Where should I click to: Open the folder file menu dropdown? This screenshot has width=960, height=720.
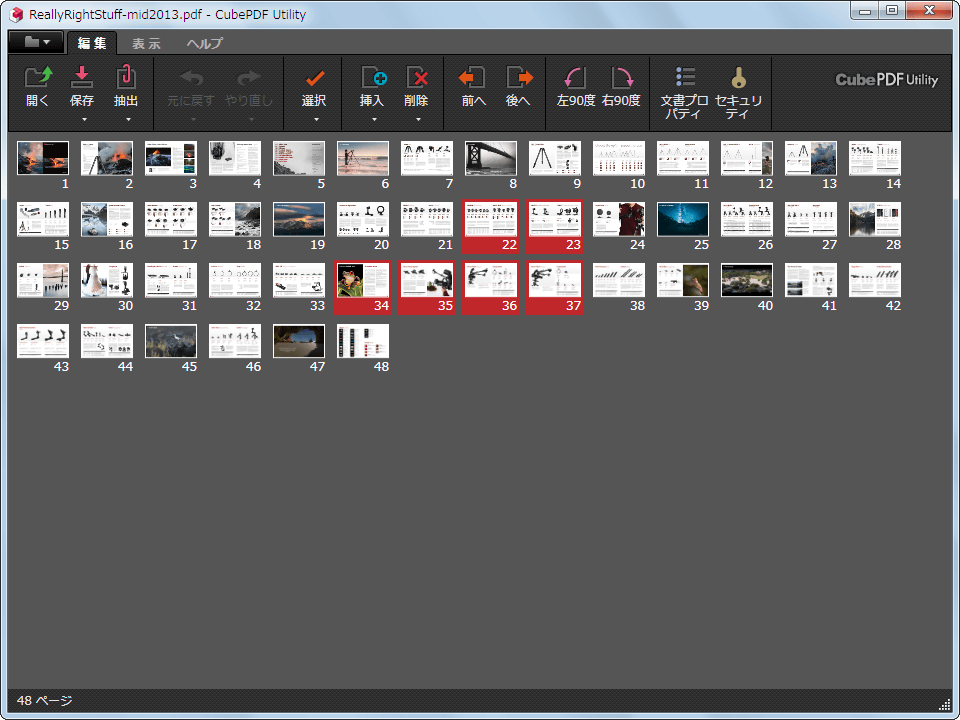point(36,42)
